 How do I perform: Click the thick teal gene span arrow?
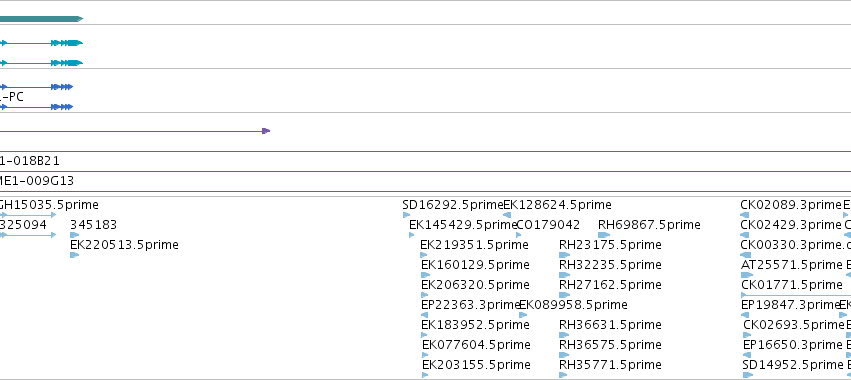coord(41,19)
